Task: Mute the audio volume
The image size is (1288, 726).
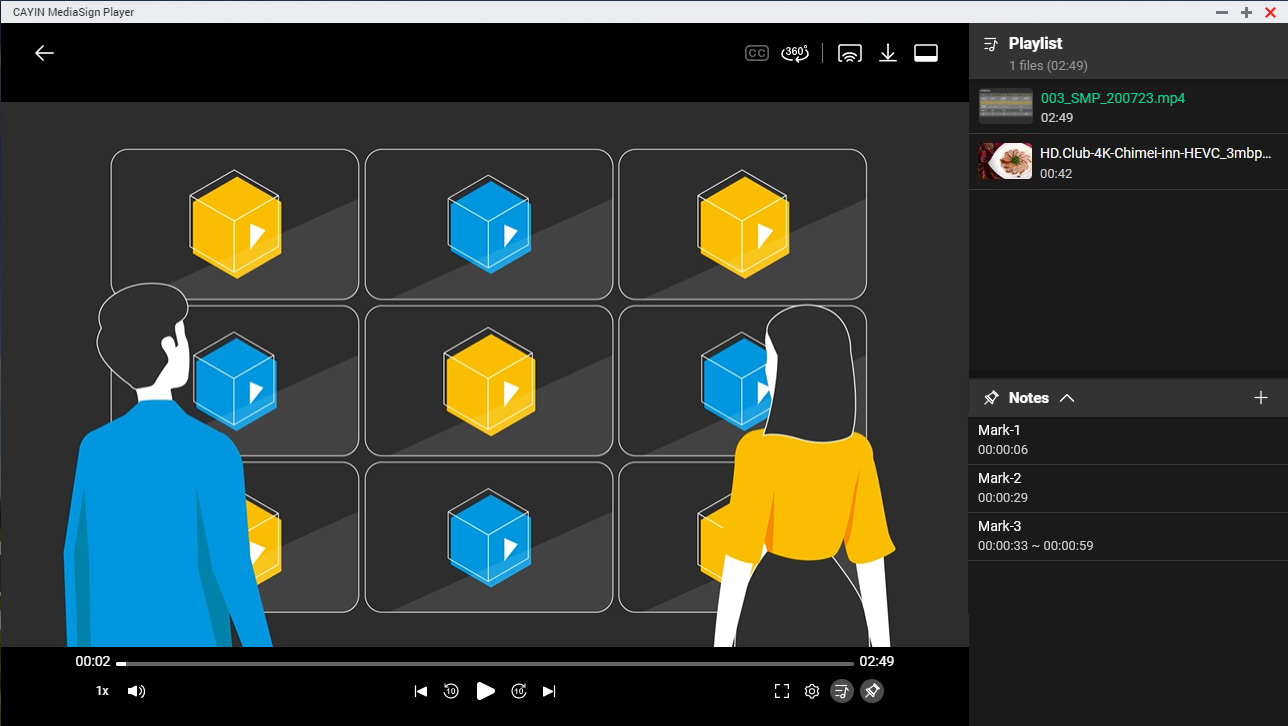Action: coord(136,690)
